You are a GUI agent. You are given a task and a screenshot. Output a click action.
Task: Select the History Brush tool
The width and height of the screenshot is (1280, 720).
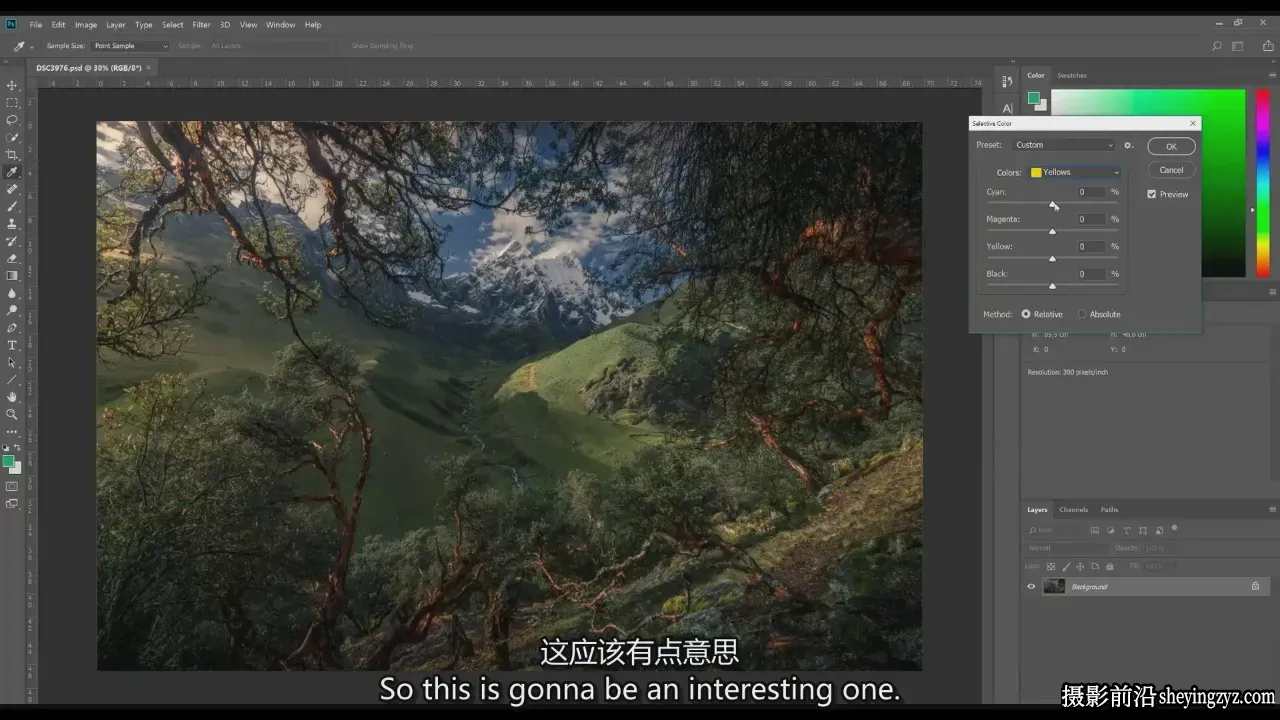12,241
